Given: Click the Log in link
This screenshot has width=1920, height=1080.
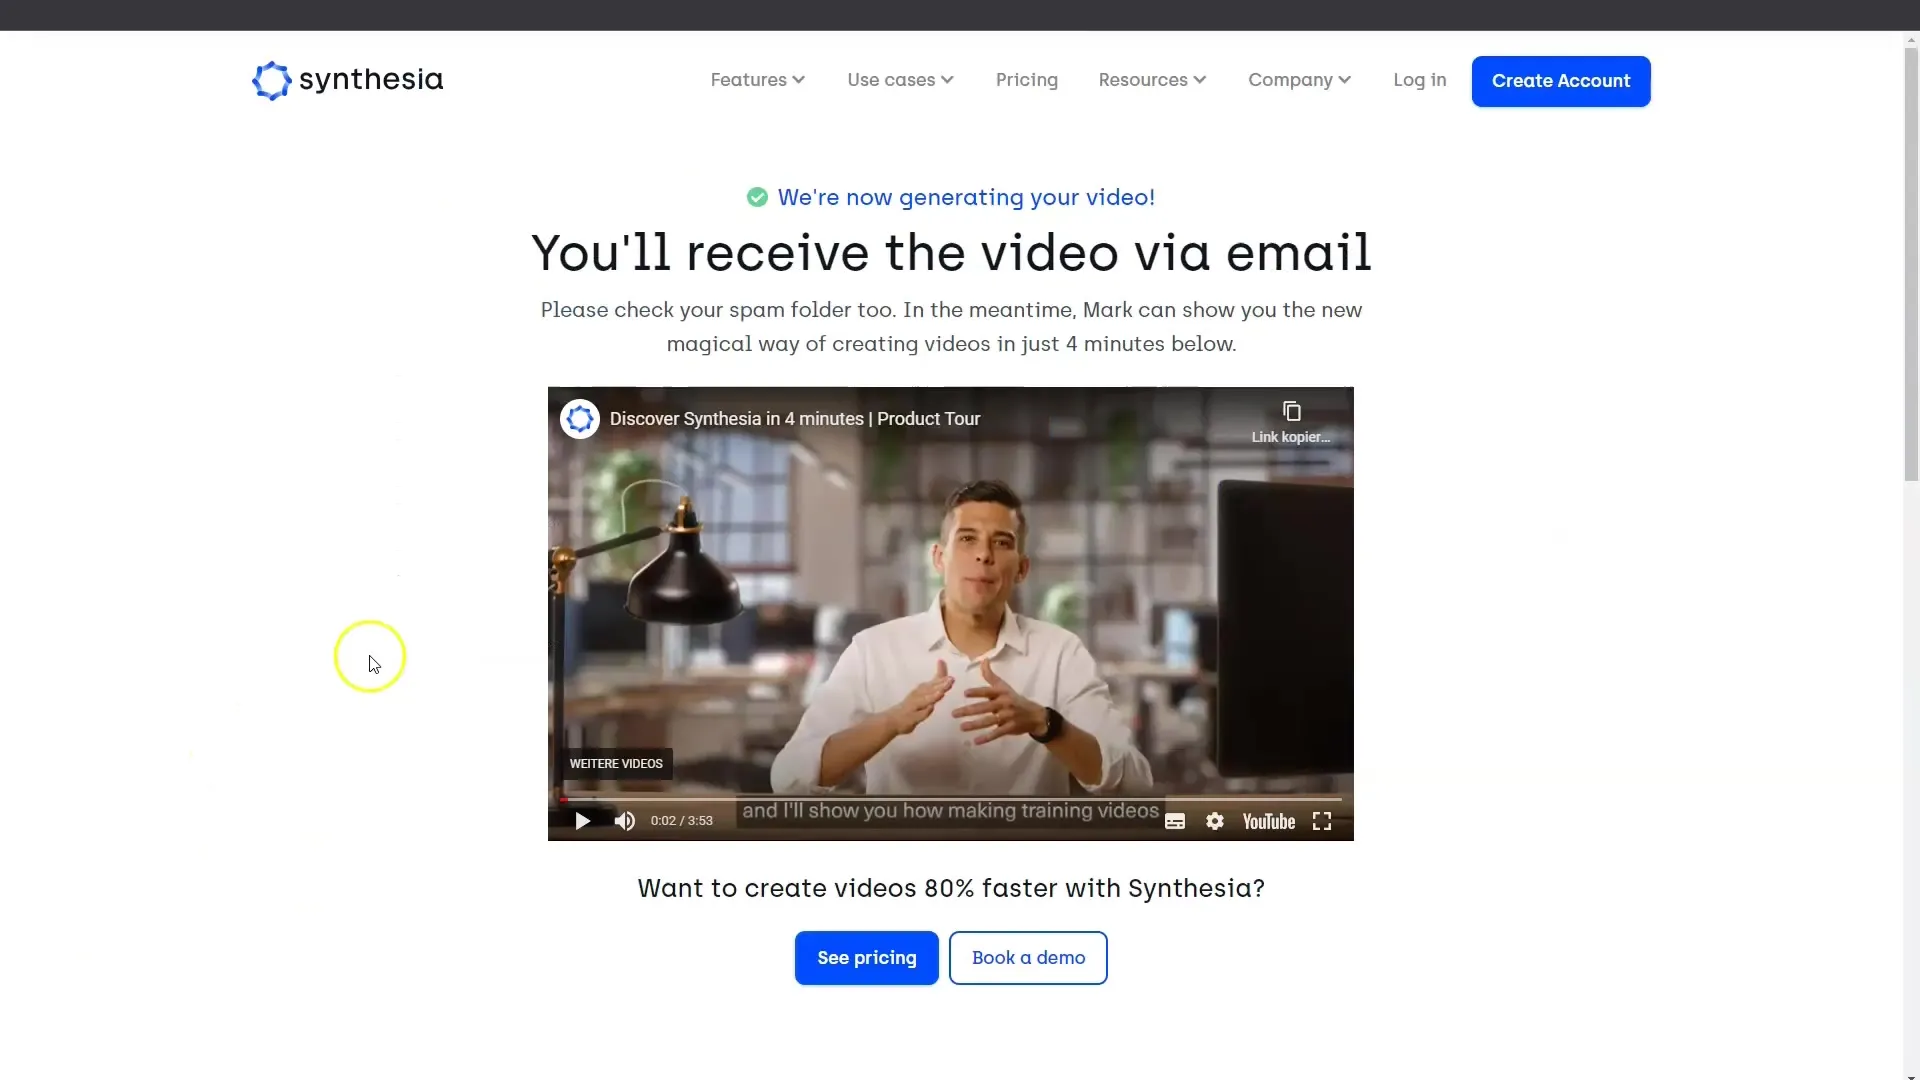Looking at the screenshot, I should pyautogui.click(x=1420, y=80).
